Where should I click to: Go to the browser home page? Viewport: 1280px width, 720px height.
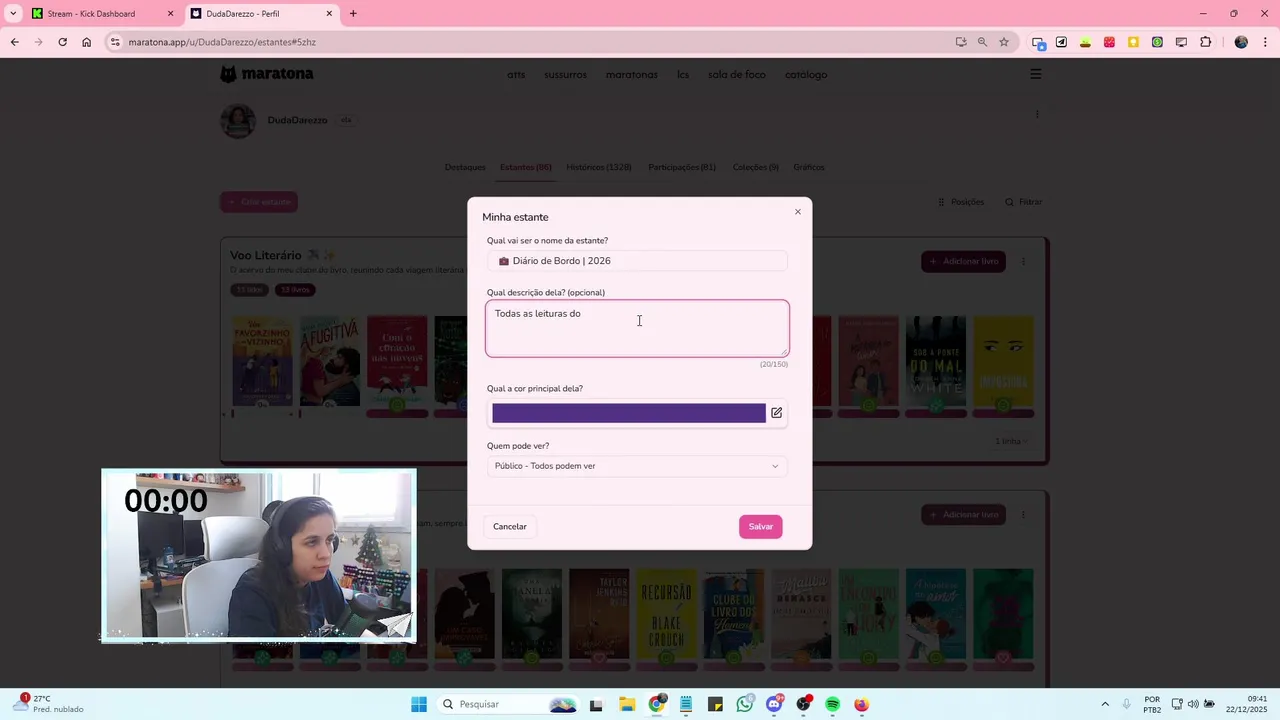coord(87,42)
